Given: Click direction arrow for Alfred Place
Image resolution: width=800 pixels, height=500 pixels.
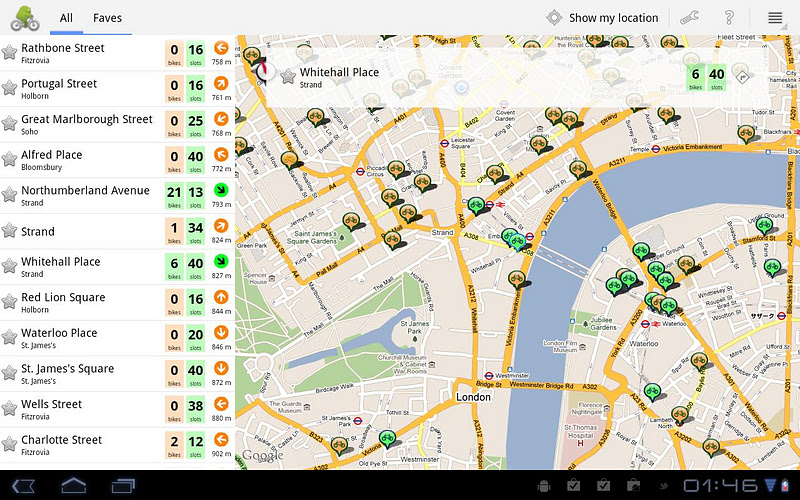Looking at the screenshot, I should click(221, 155).
